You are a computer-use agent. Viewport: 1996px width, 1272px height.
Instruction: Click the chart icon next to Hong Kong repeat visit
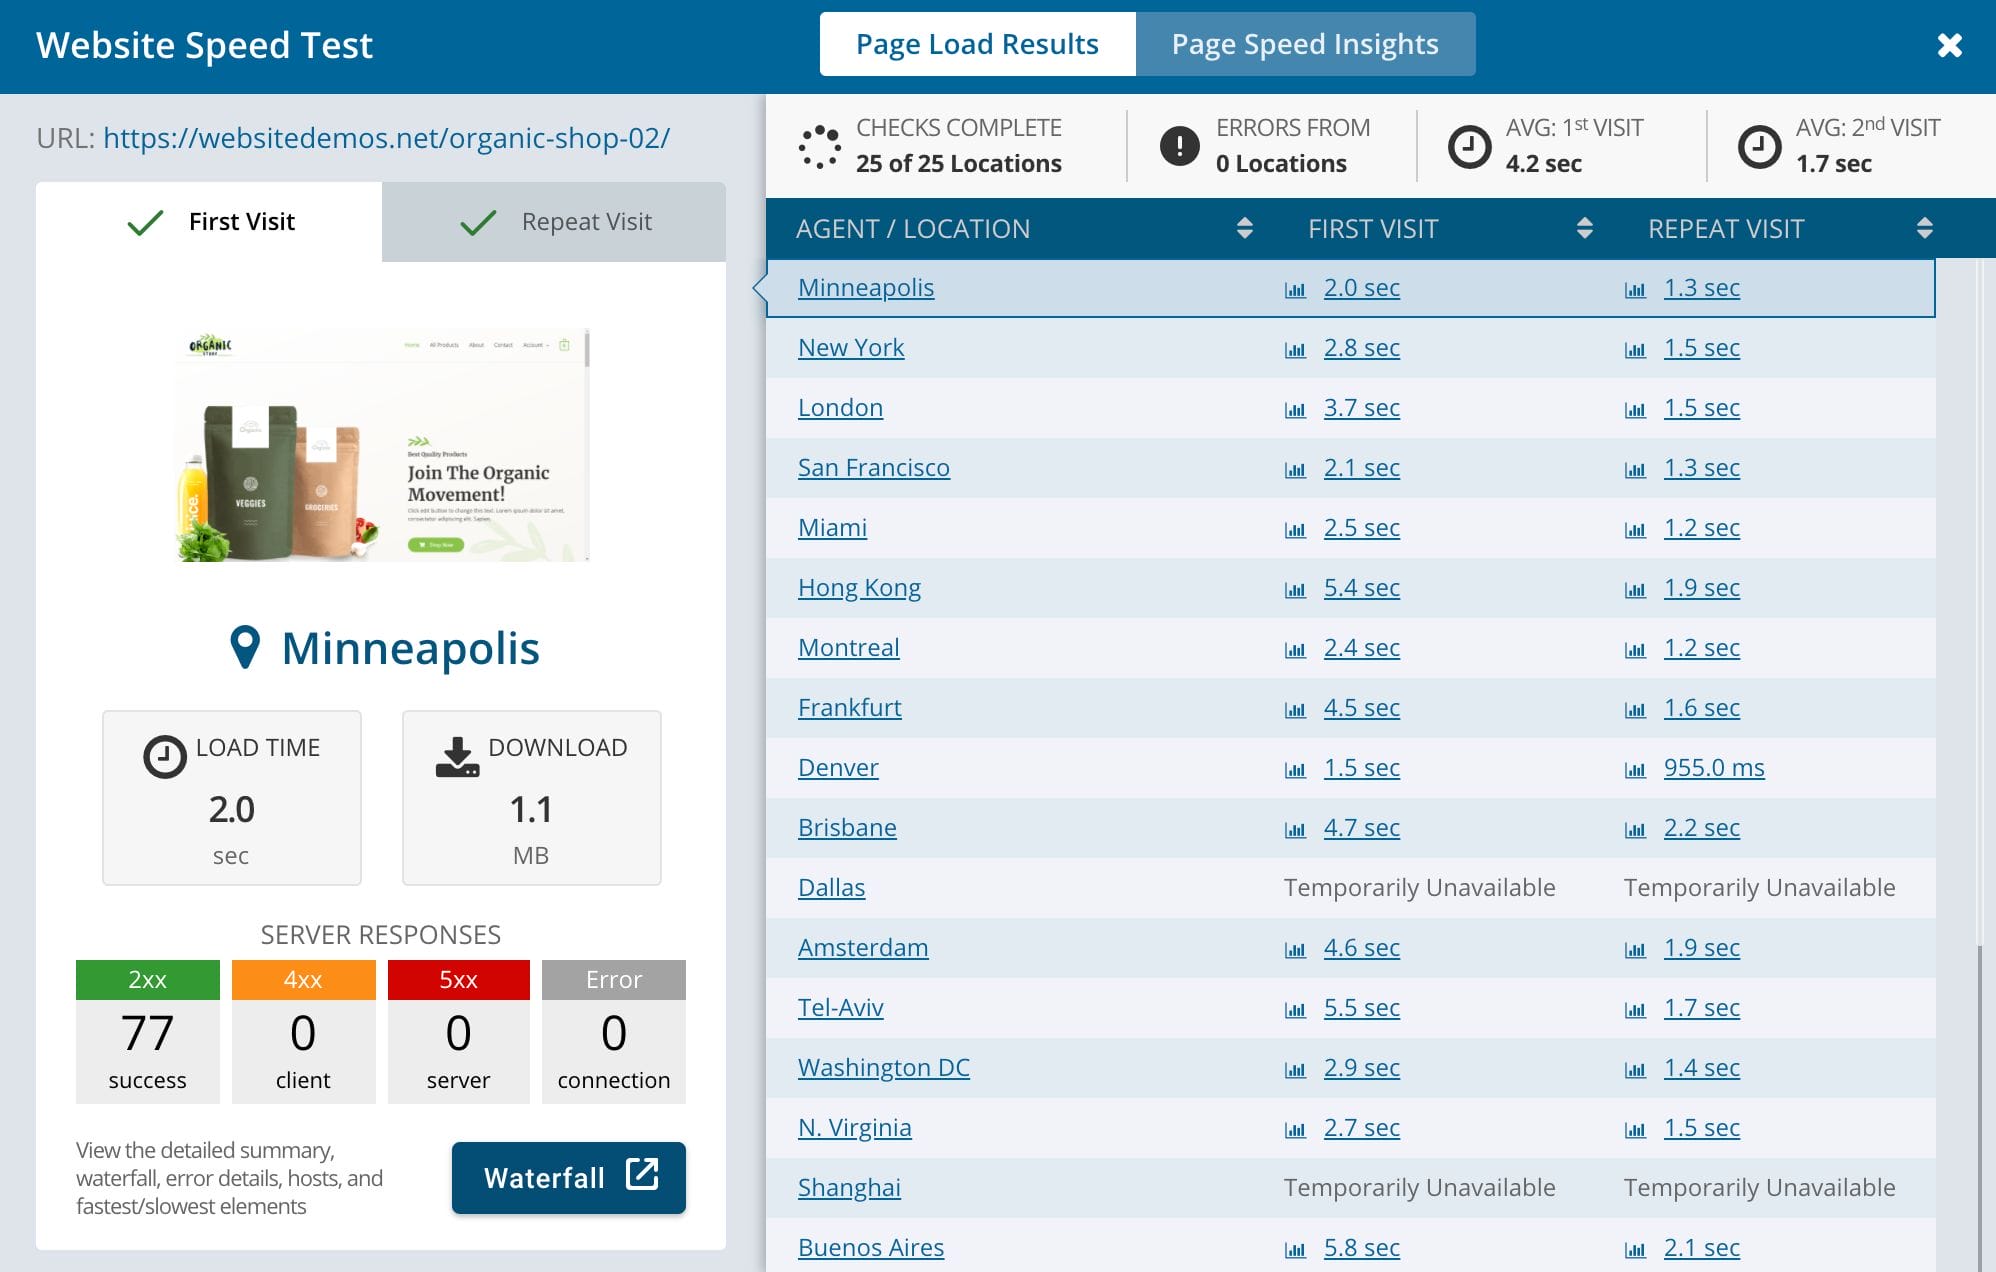click(x=1635, y=589)
